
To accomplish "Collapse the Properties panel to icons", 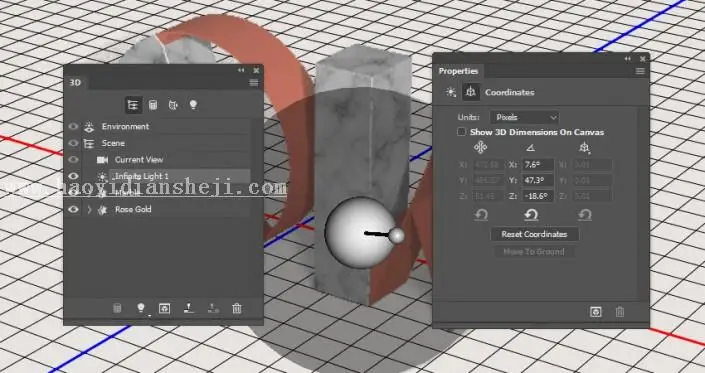I will tap(628, 59).
